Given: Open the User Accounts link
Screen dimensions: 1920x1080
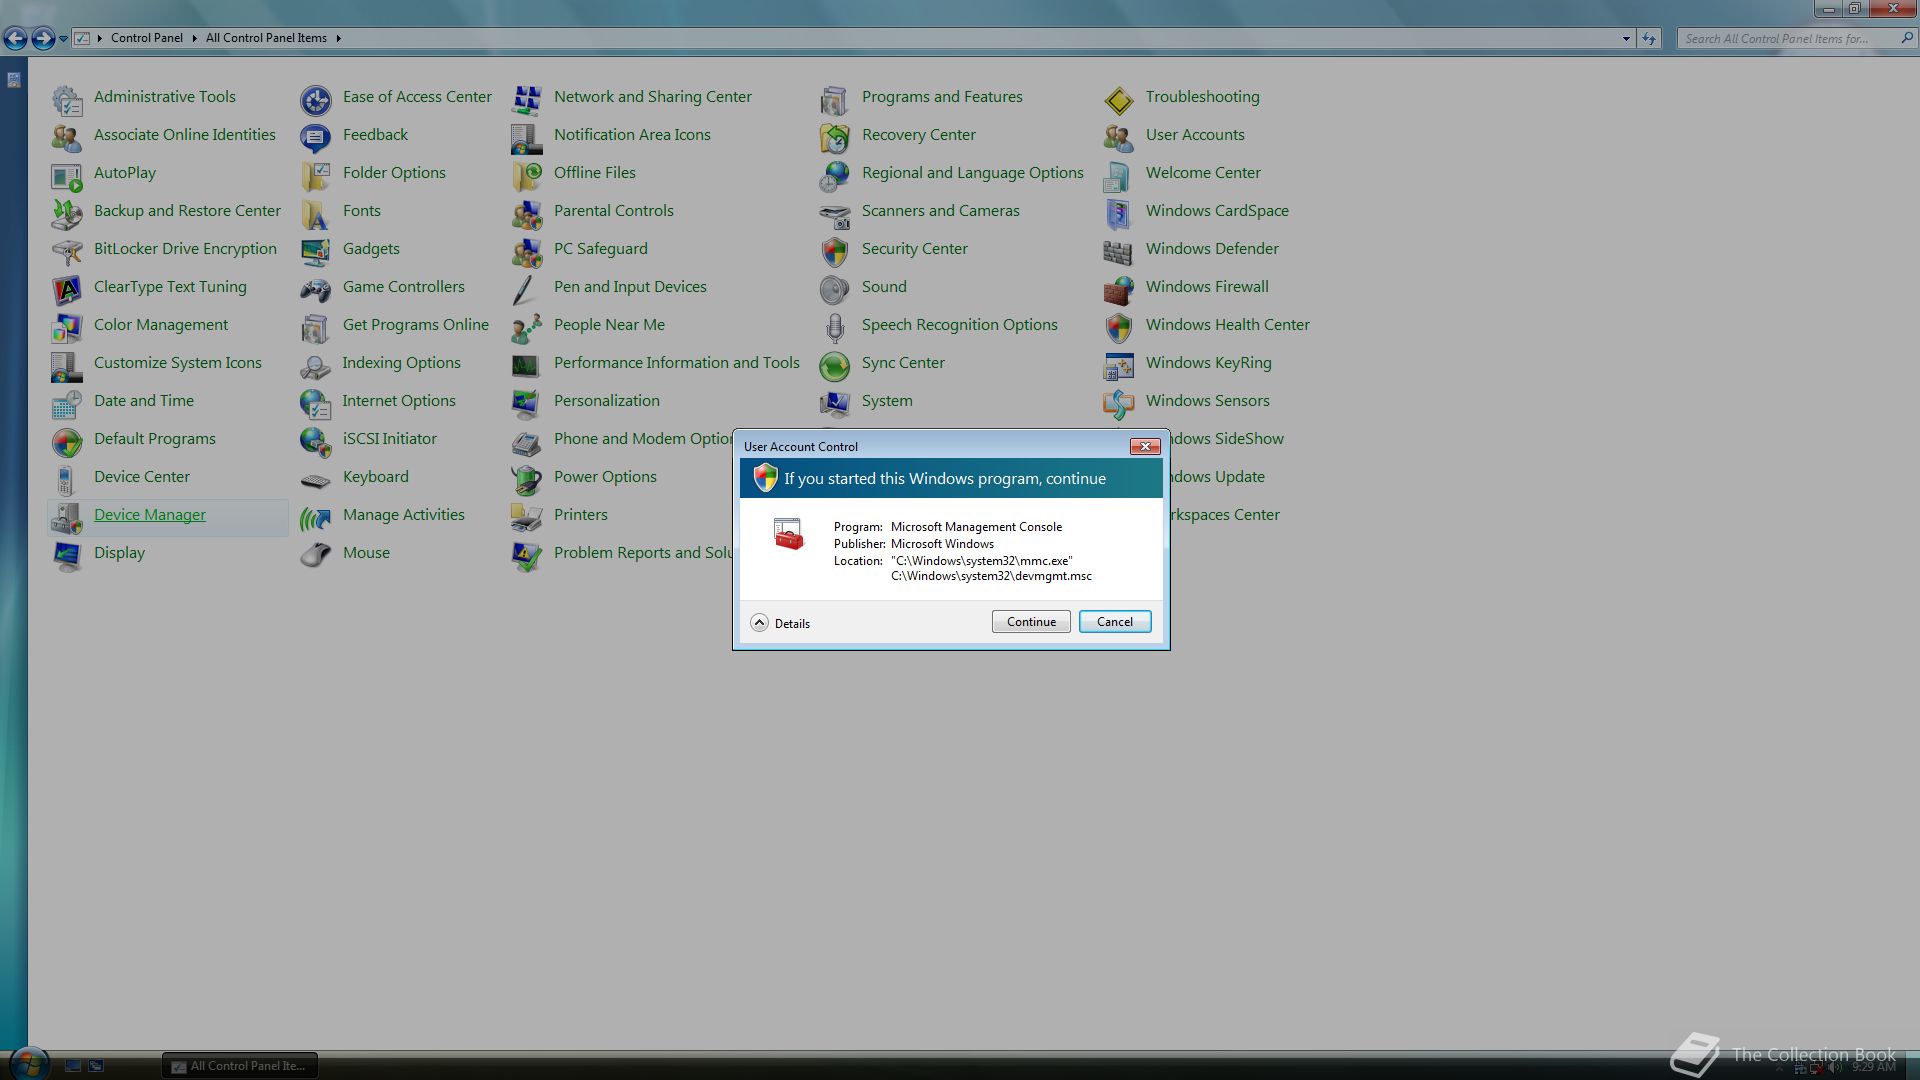Looking at the screenshot, I should pos(1195,134).
